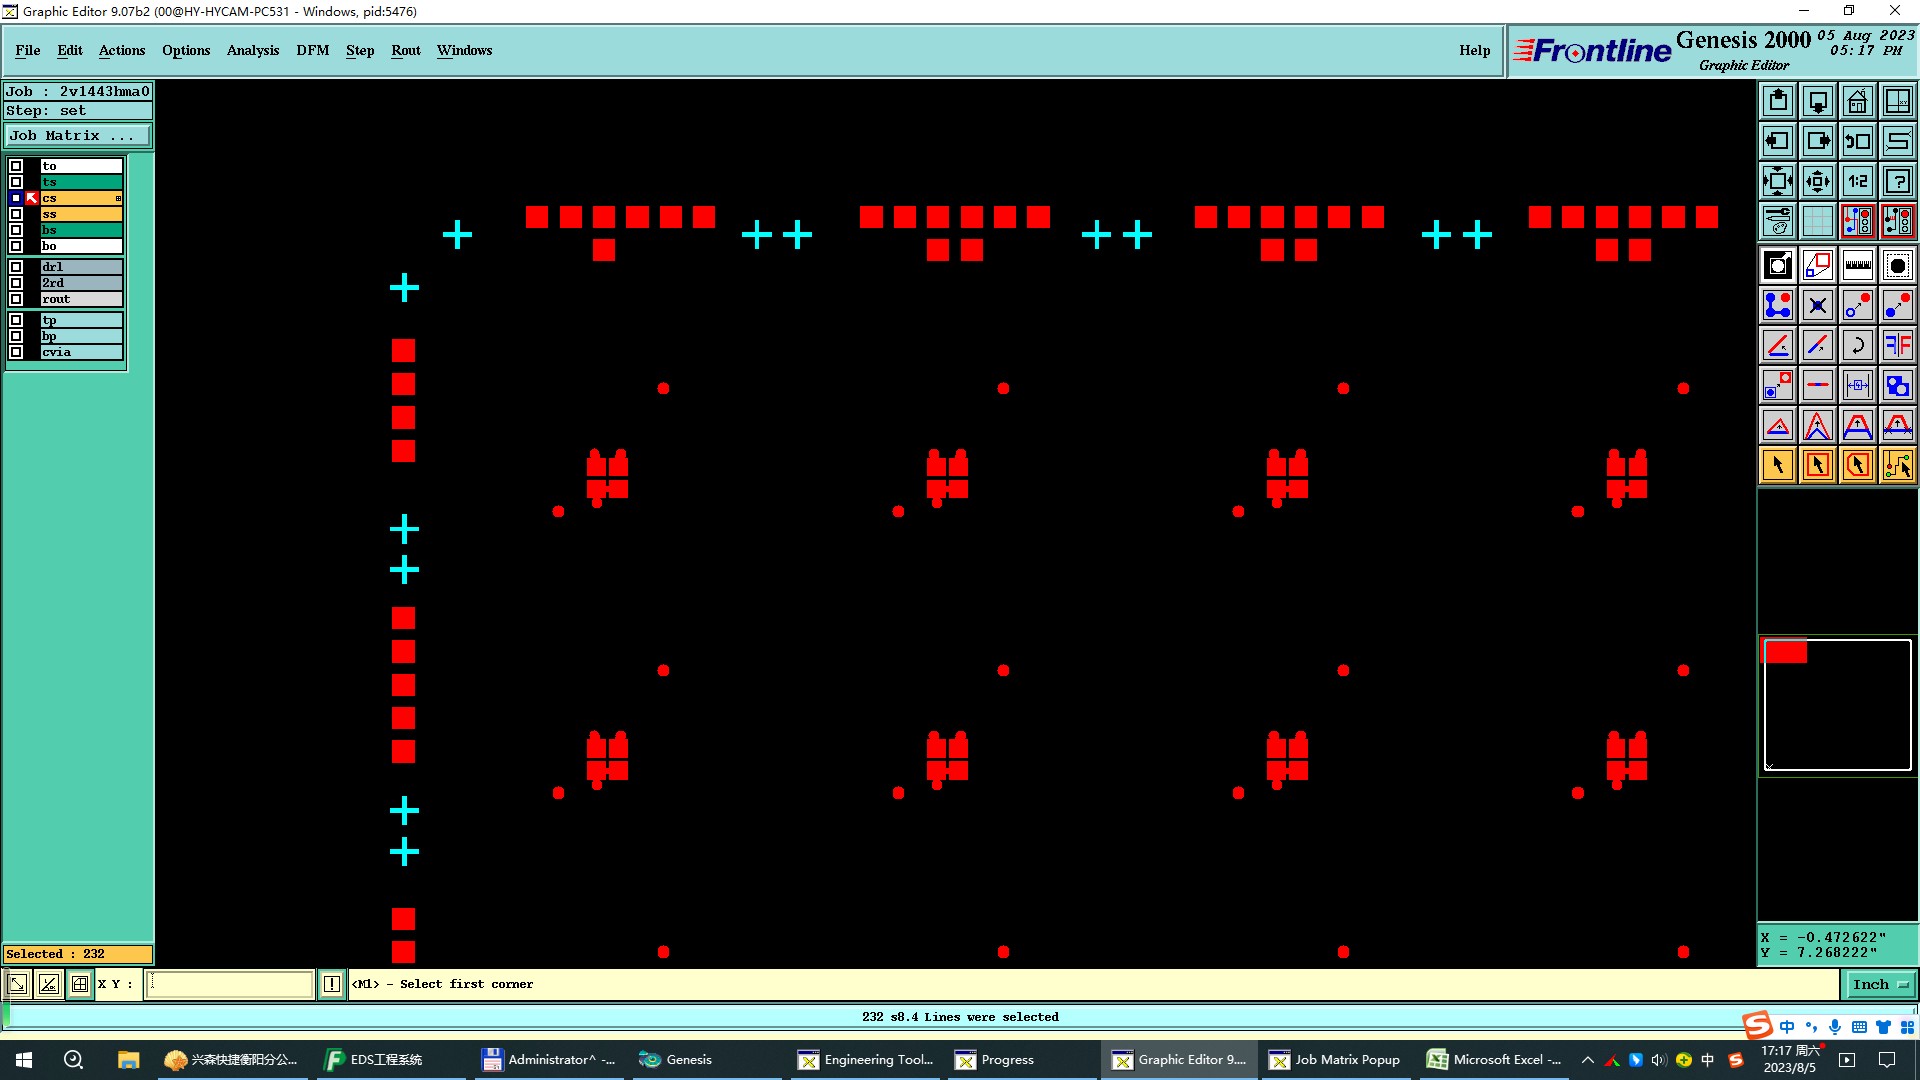Click the delete feature X icon
The height and width of the screenshot is (1080, 1920).
tap(1818, 305)
